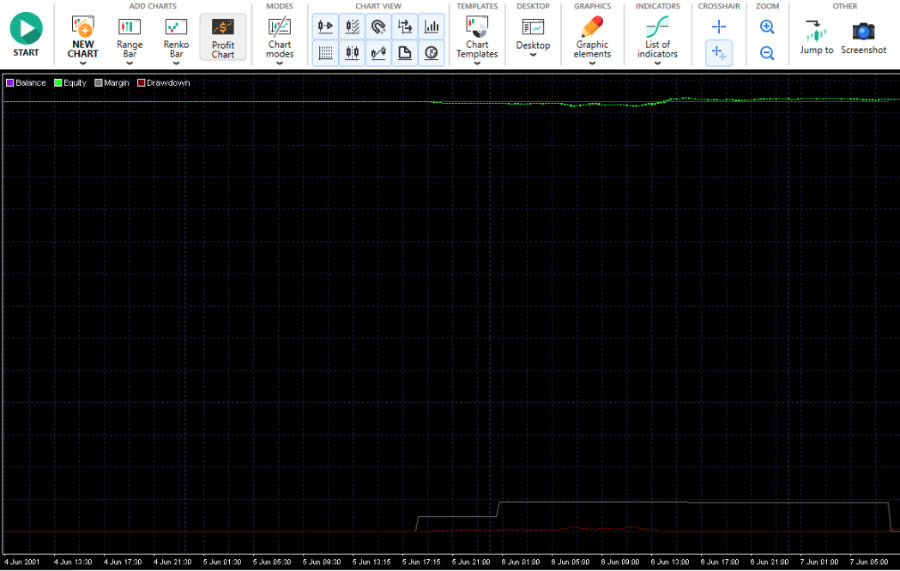Click the '5 Jun 01:30' time axis label
Viewport: 900px width, 571px height.
(222, 562)
